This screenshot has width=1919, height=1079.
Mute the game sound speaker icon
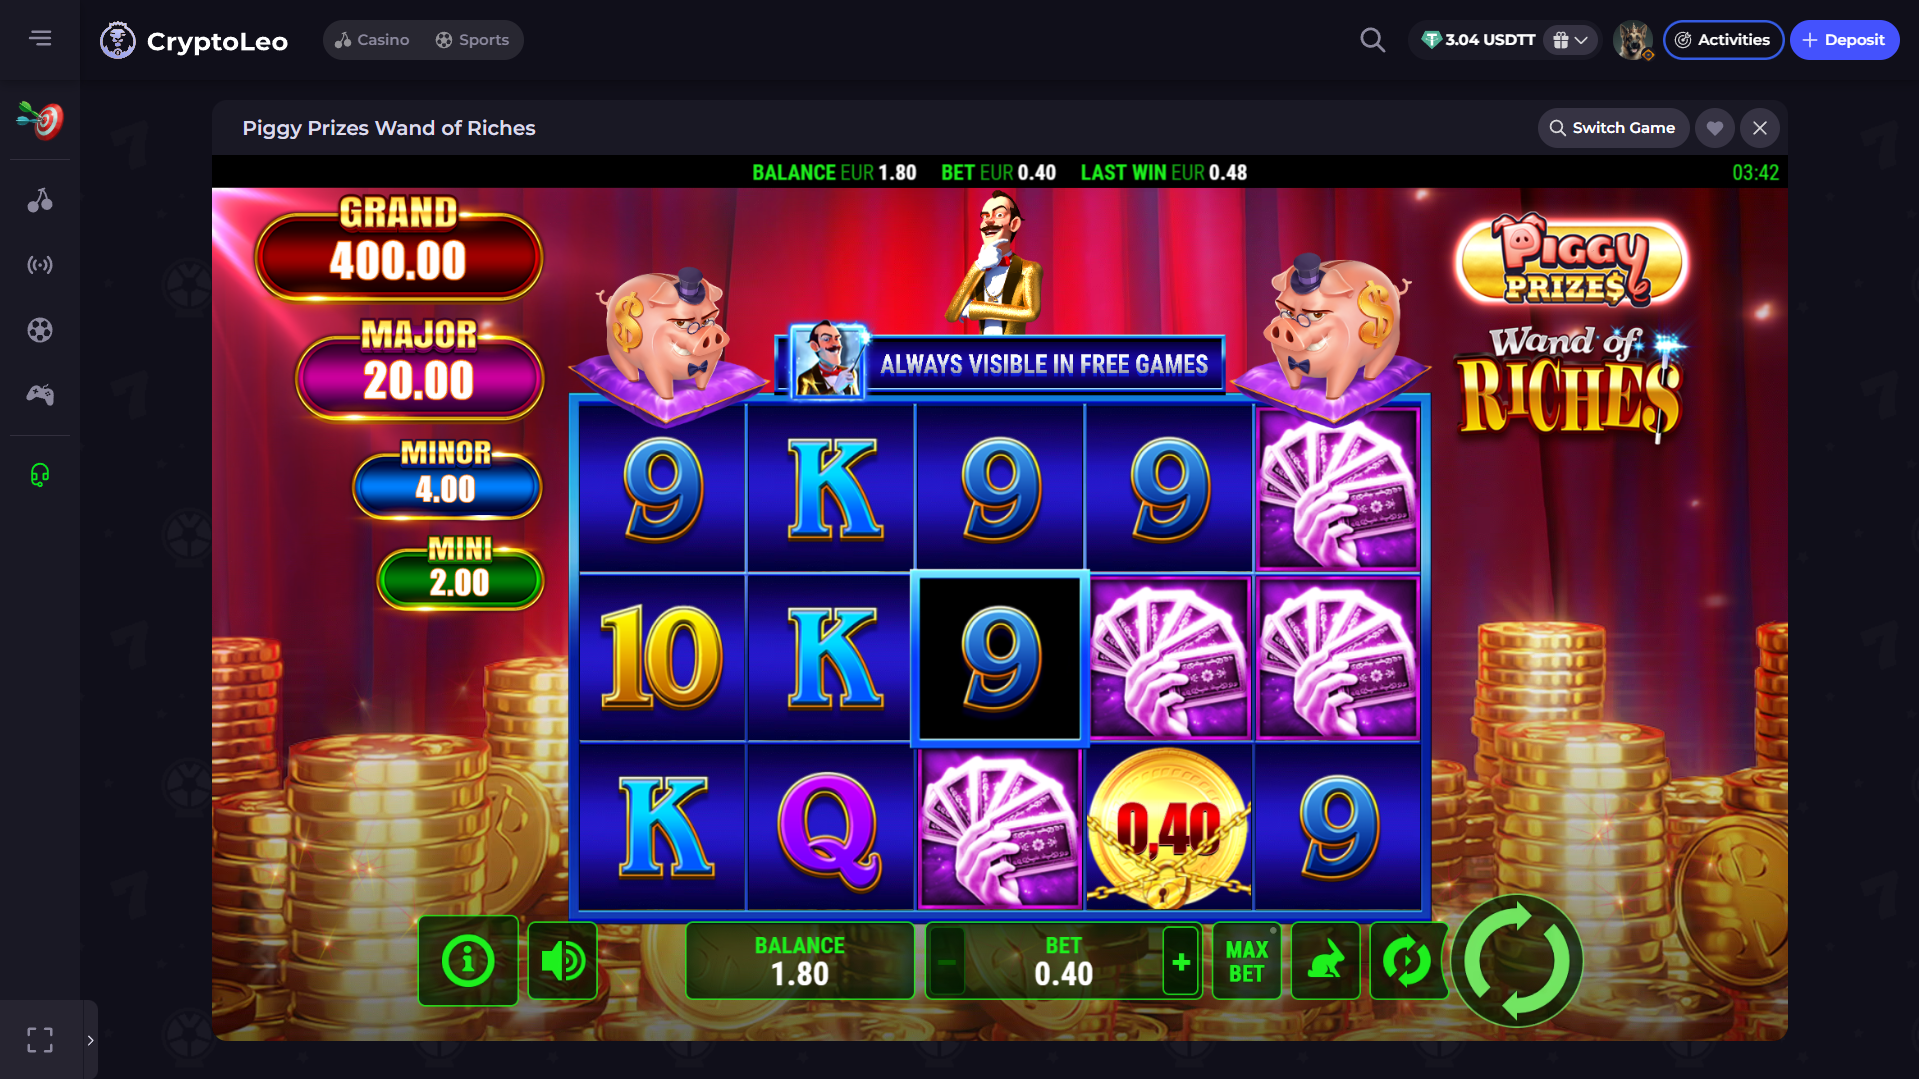[x=562, y=961]
